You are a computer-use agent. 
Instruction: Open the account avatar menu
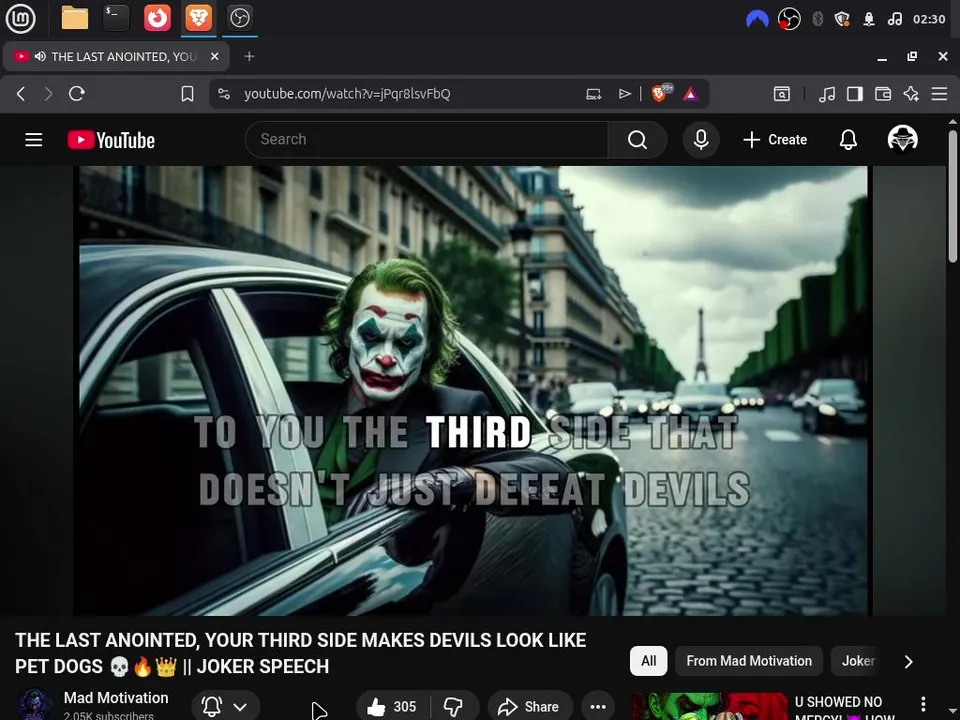(902, 139)
